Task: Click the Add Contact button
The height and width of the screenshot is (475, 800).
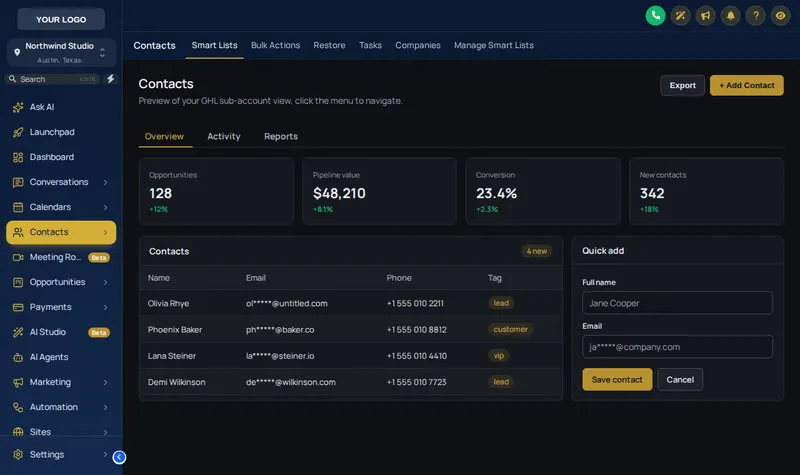Action: (746, 85)
